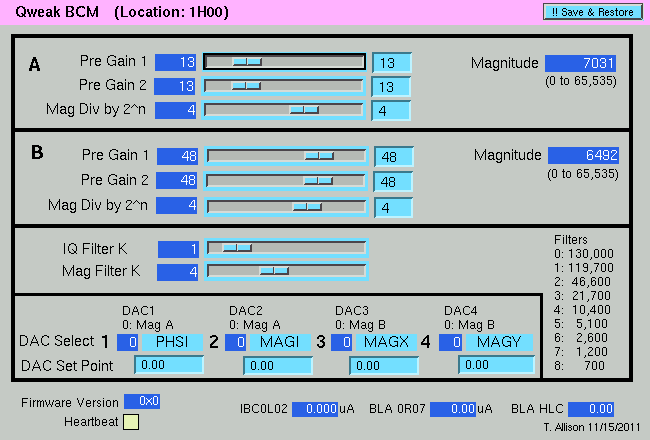
Task: Click the IQ Filter K slider
Action: pyautogui.click(x=286, y=248)
